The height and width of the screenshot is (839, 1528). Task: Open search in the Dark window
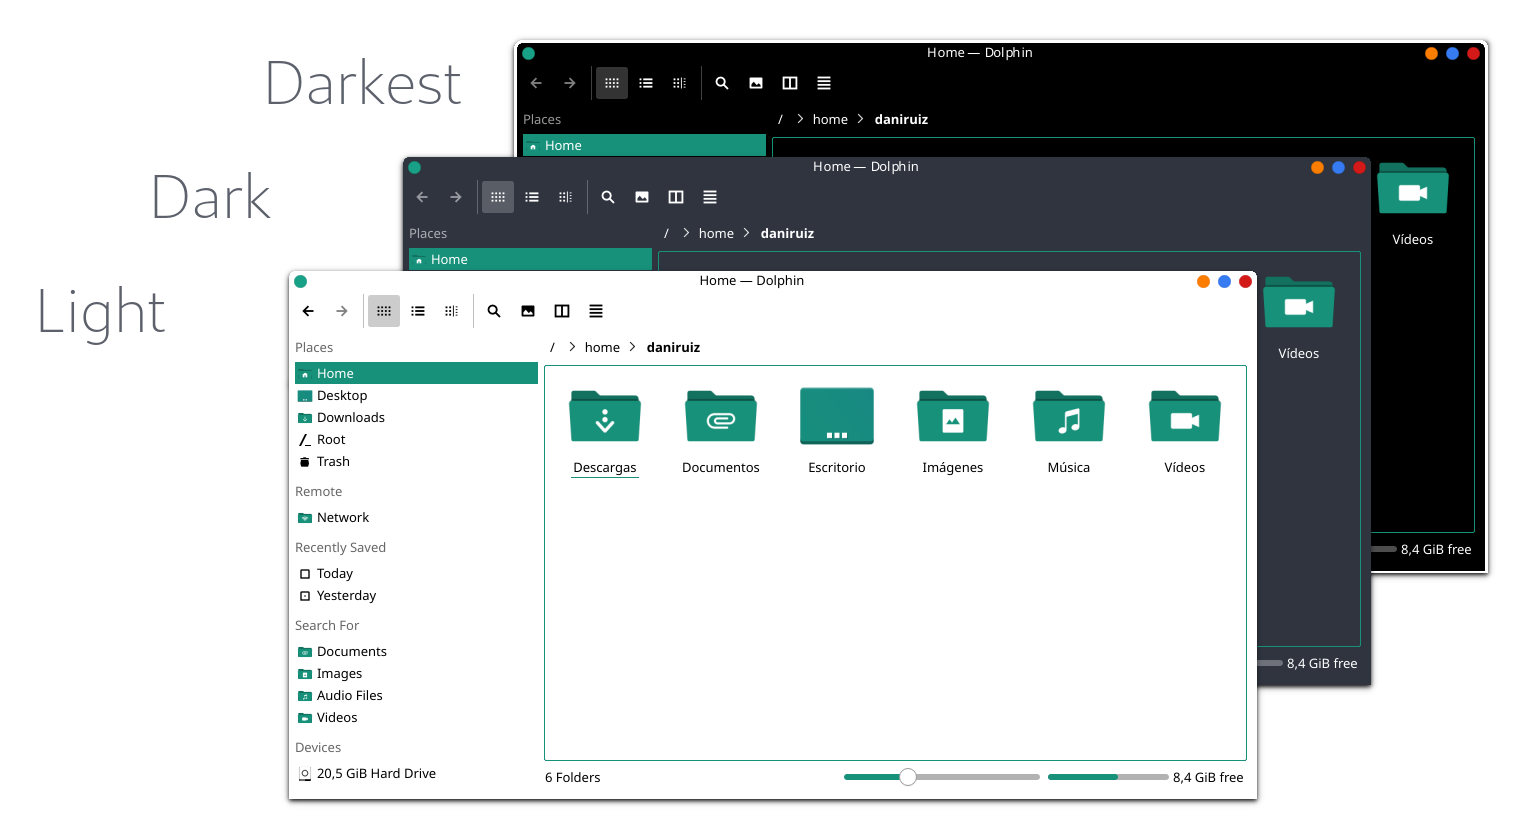(x=608, y=197)
